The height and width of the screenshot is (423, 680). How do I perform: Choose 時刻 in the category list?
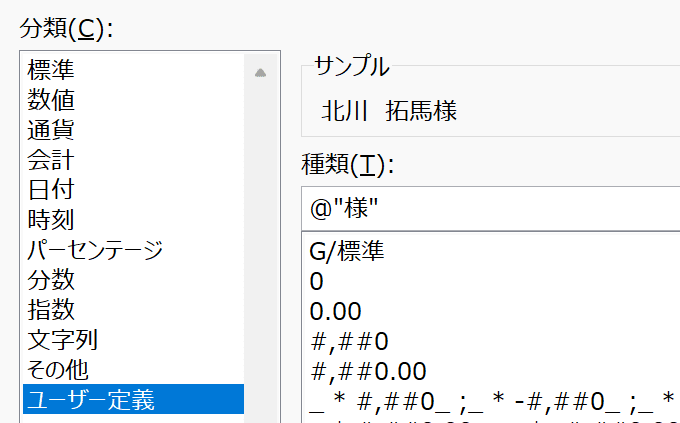click(134, 219)
